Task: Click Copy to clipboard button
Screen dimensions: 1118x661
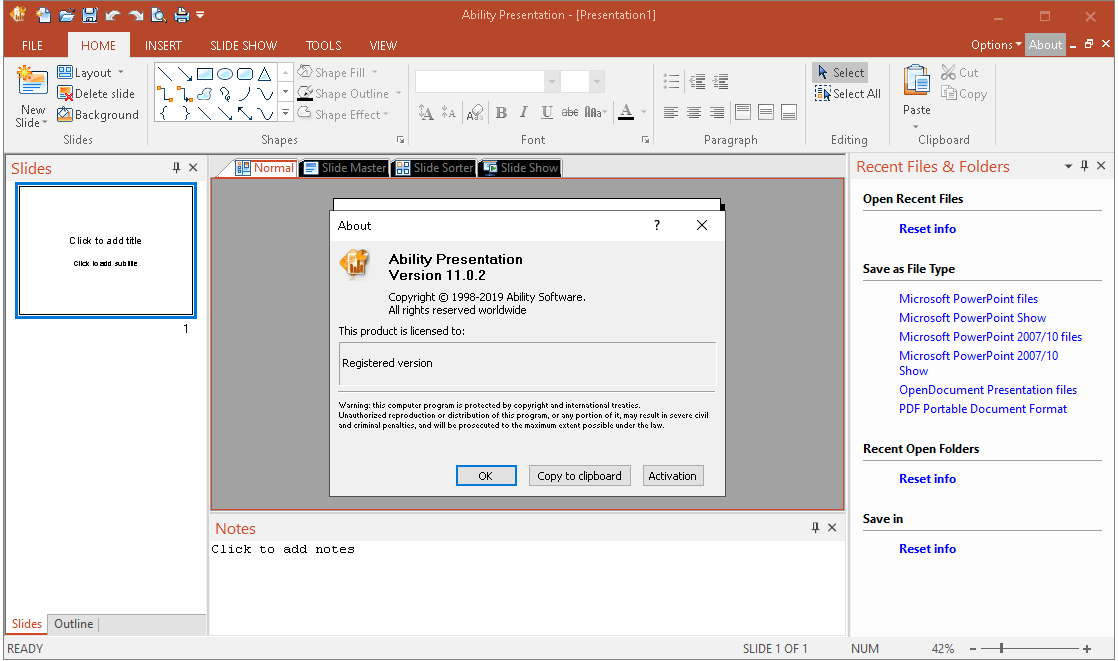Action: tap(579, 476)
